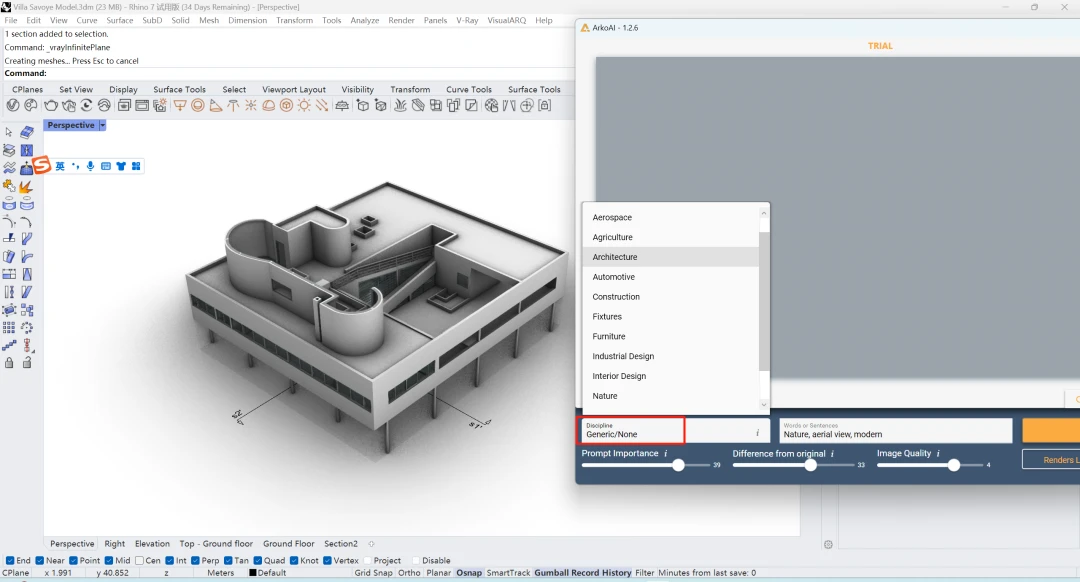Click the orange Sogou S logo icon
The image size is (1080, 582).
tap(42, 165)
